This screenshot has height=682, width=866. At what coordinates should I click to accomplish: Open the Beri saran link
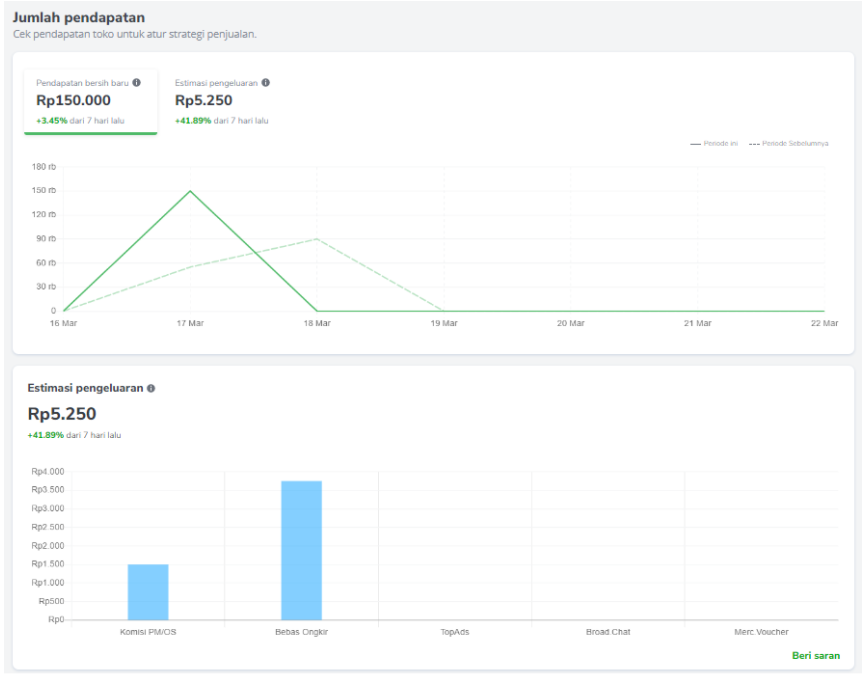tap(816, 655)
